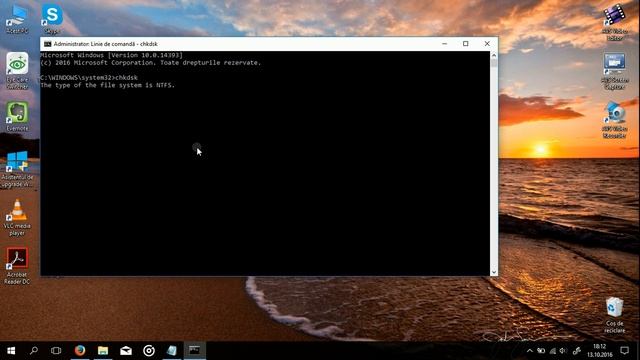Open the Action Center notifications
The height and width of the screenshot is (360, 640).
point(624,351)
